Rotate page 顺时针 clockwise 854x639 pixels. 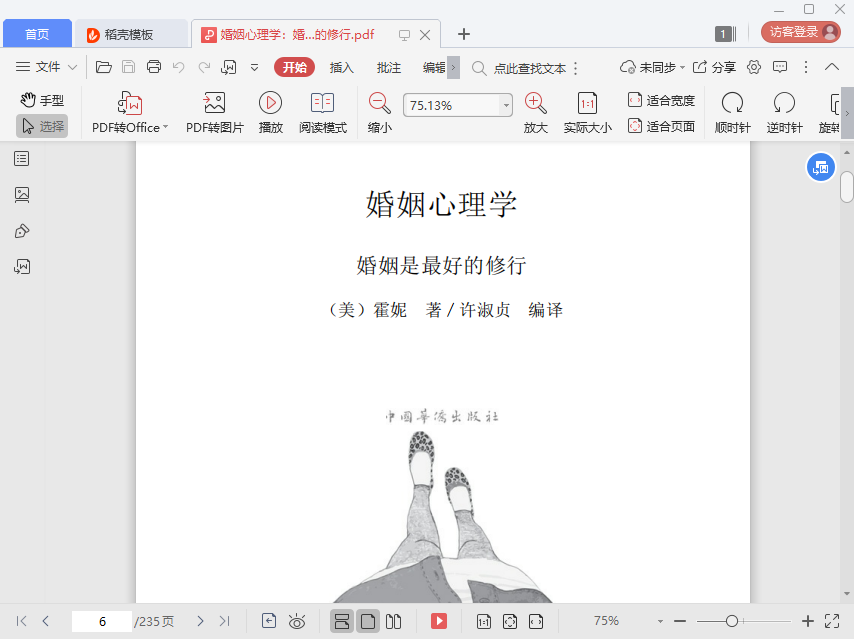[733, 113]
